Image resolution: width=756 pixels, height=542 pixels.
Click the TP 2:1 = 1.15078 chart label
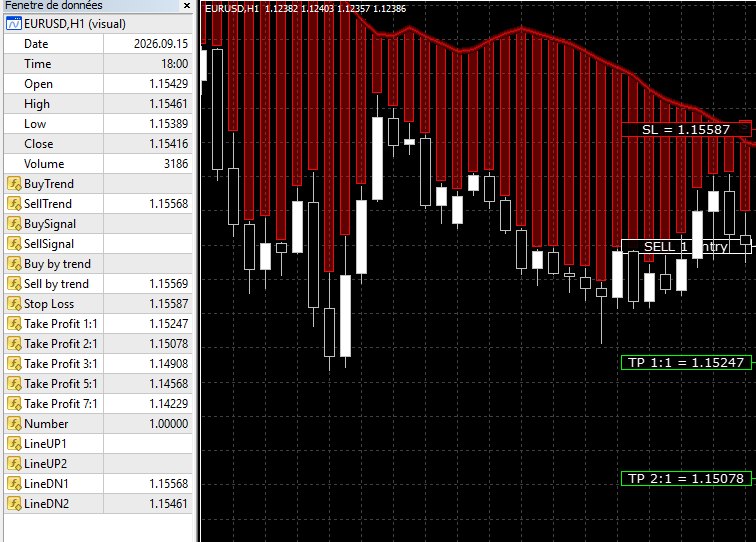pos(686,478)
